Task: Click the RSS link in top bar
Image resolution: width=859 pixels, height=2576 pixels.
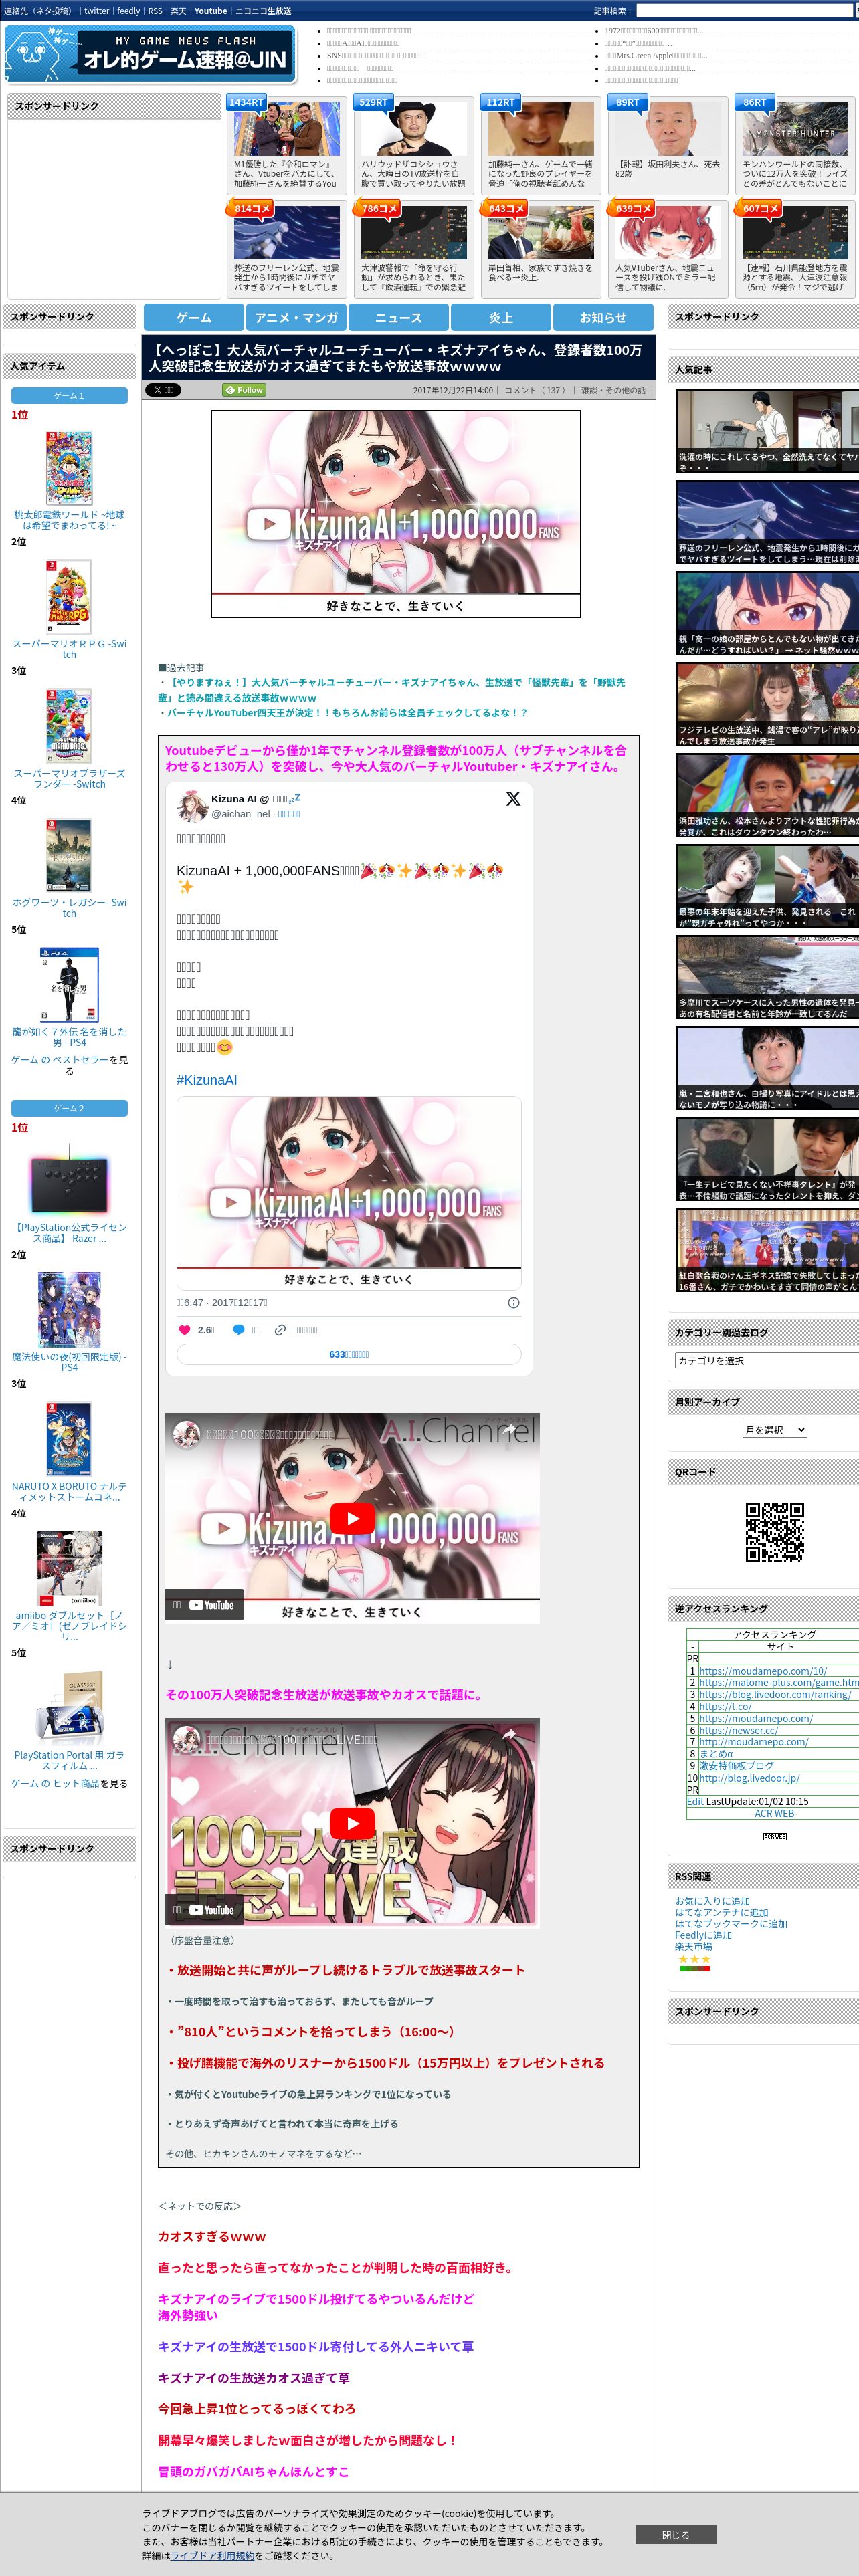Action: (155, 11)
